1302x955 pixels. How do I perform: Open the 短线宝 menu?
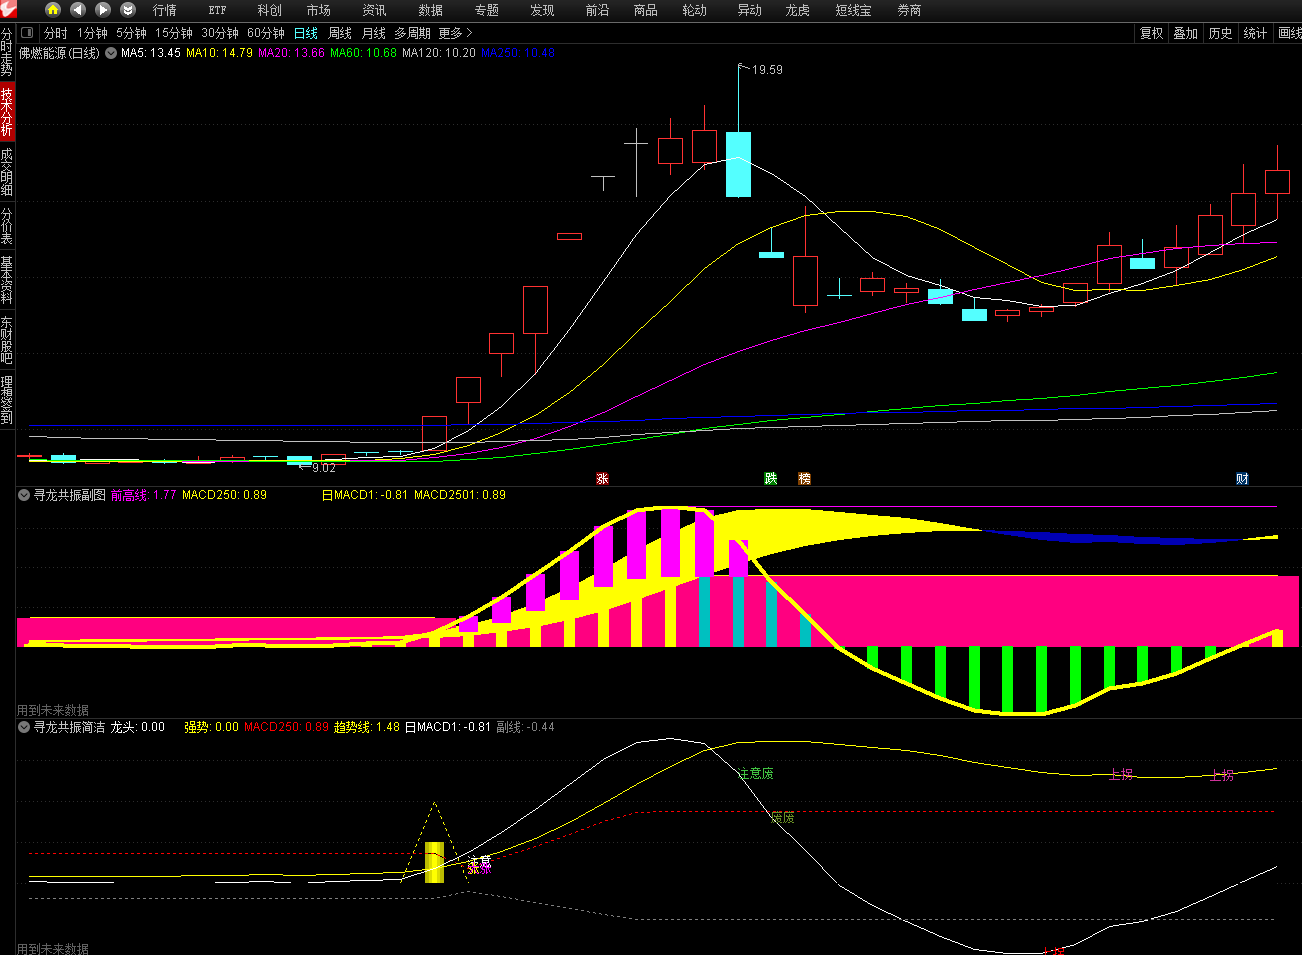[853, 10]
